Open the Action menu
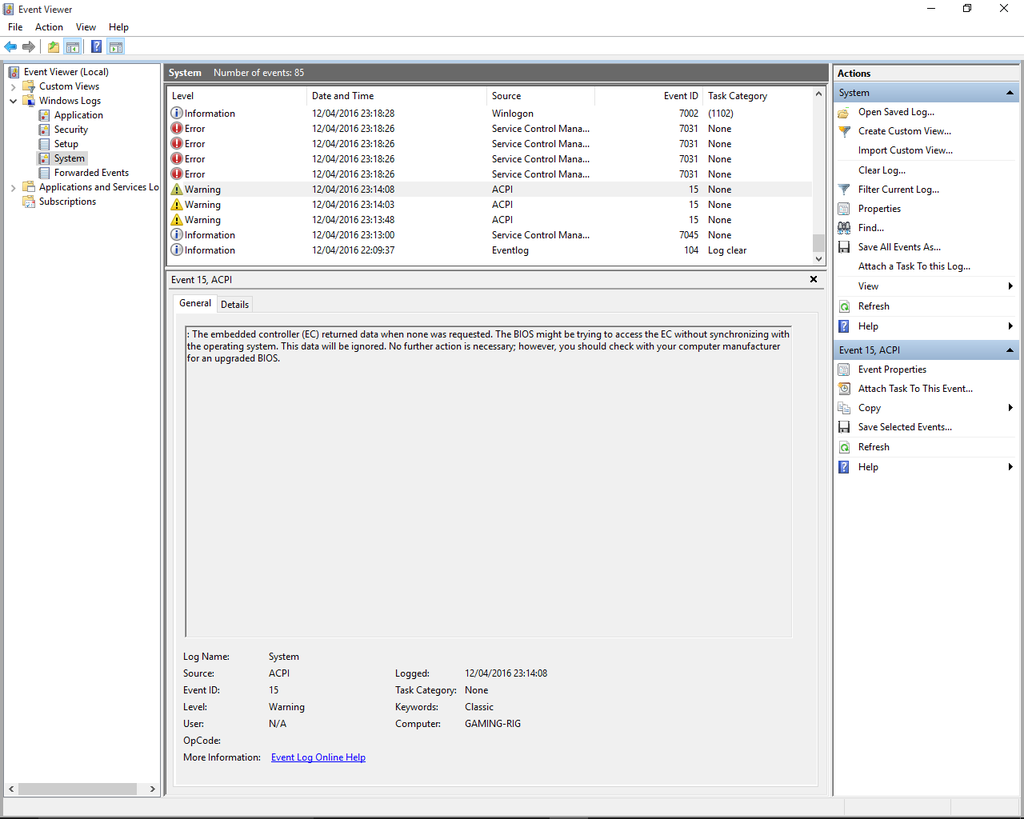This screenshot has width=1024, height=819. click(x=49, y=27)
